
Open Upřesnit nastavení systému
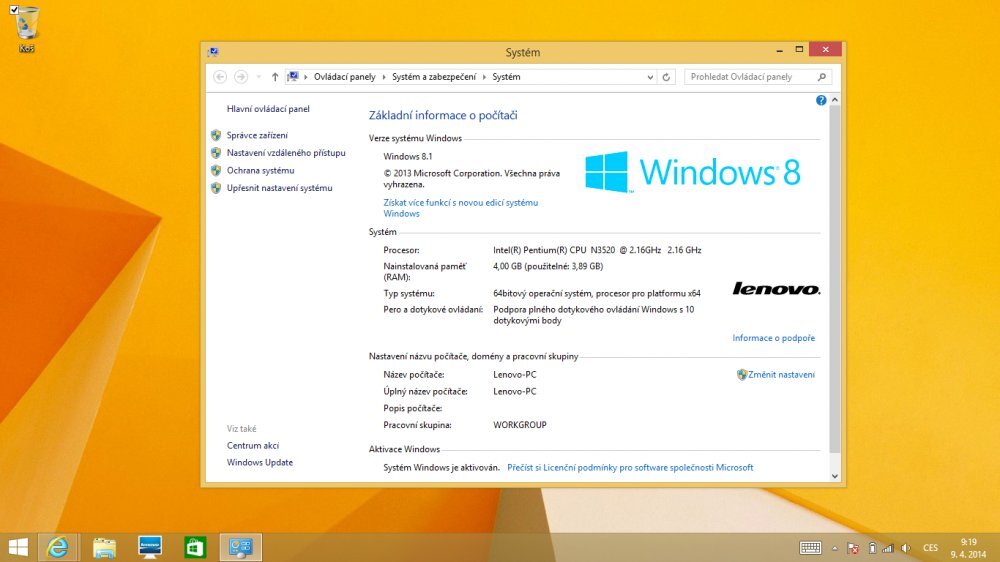pyautogui.click(x=279, y=188)
